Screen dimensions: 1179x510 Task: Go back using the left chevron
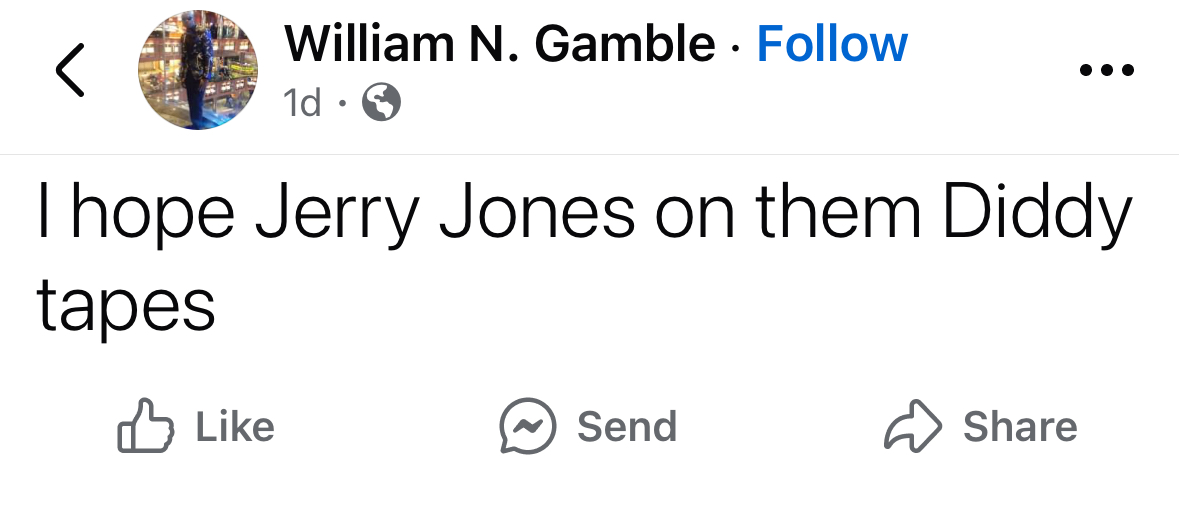click(69, 71)
